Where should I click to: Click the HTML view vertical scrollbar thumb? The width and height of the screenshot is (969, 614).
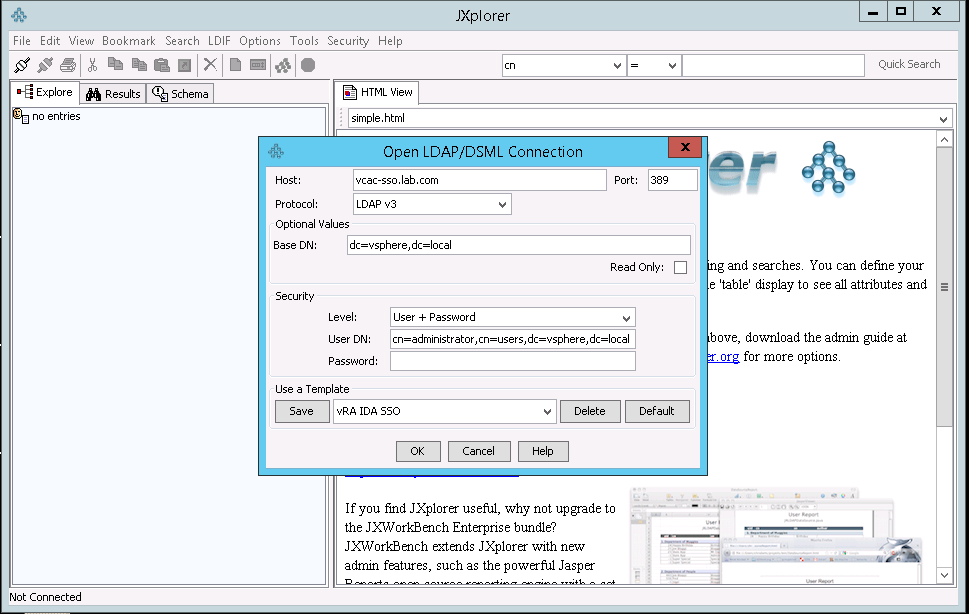(944, 287)
